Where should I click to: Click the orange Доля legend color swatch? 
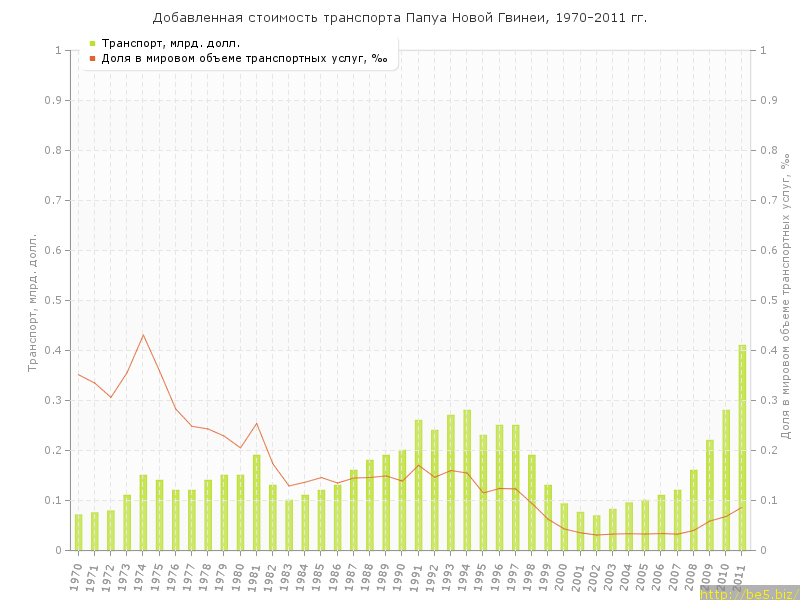92,58
